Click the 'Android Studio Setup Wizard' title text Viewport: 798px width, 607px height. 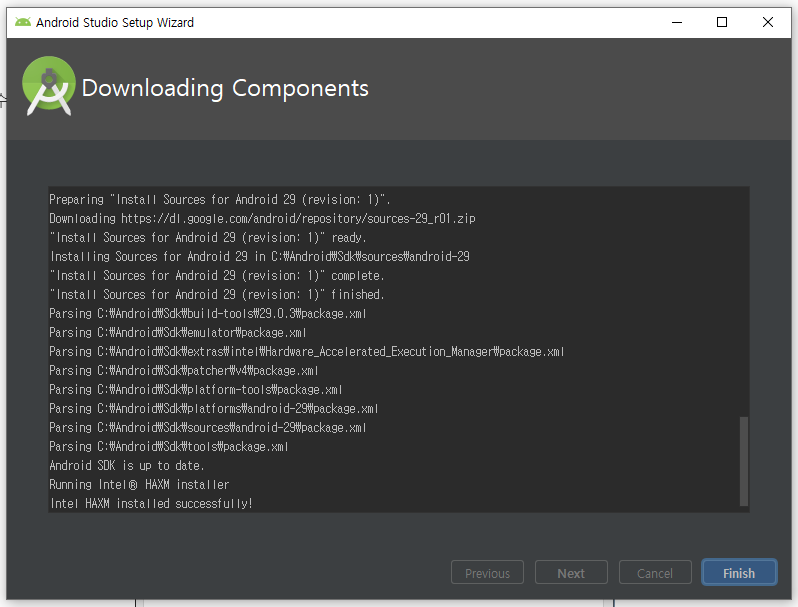[x=115, y=22]
